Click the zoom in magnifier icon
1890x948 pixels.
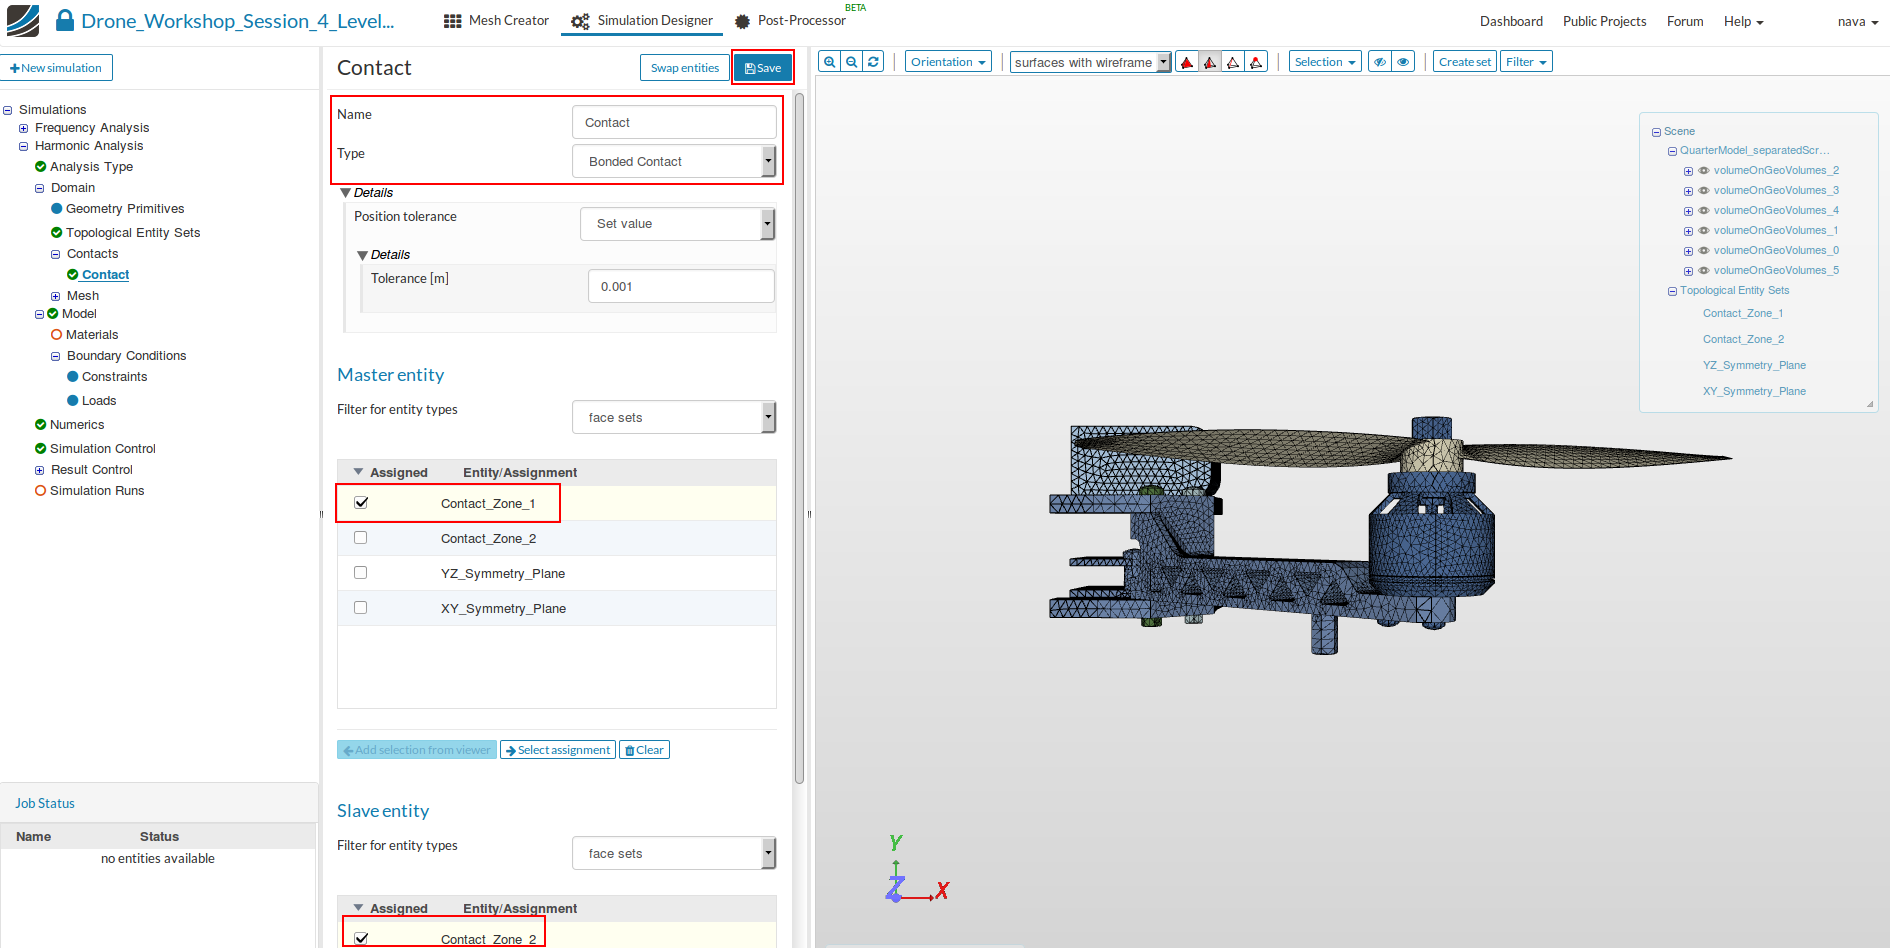point(829,62)
